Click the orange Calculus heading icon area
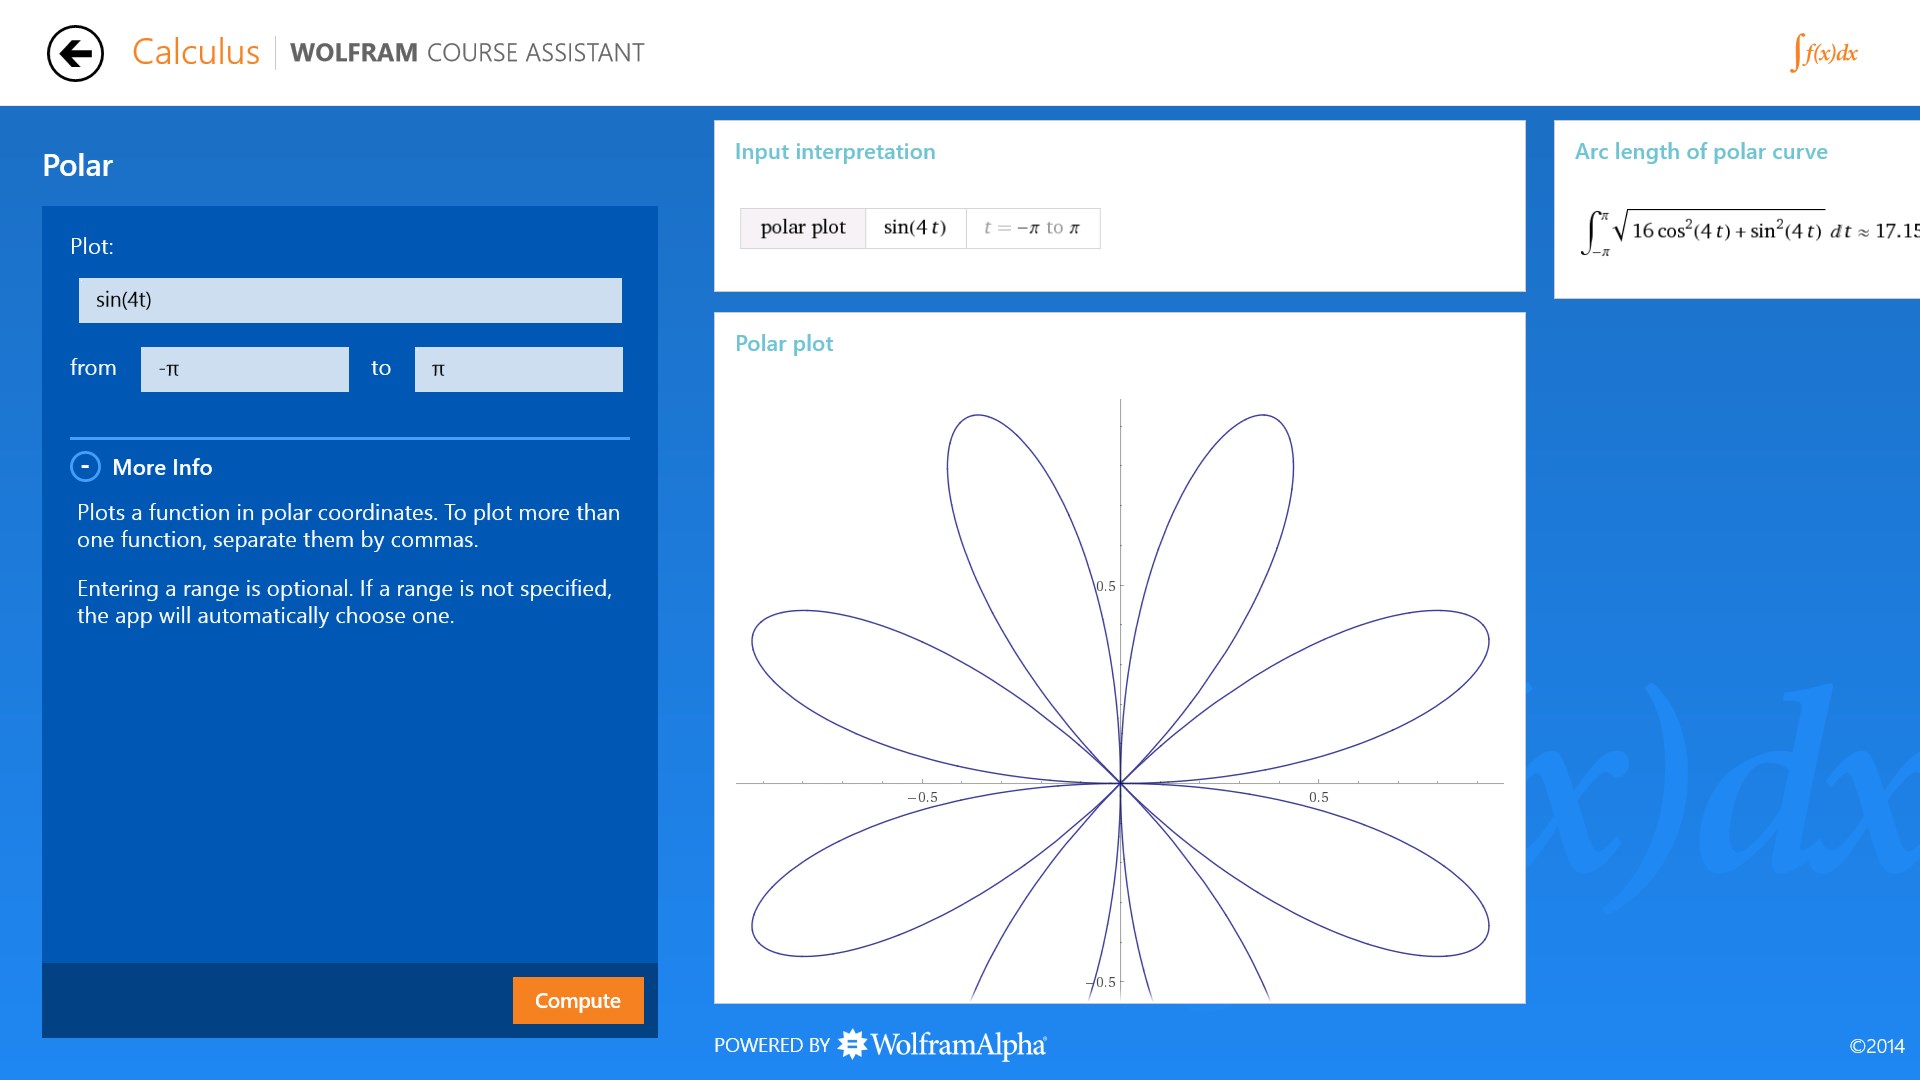 click(196, 52)
